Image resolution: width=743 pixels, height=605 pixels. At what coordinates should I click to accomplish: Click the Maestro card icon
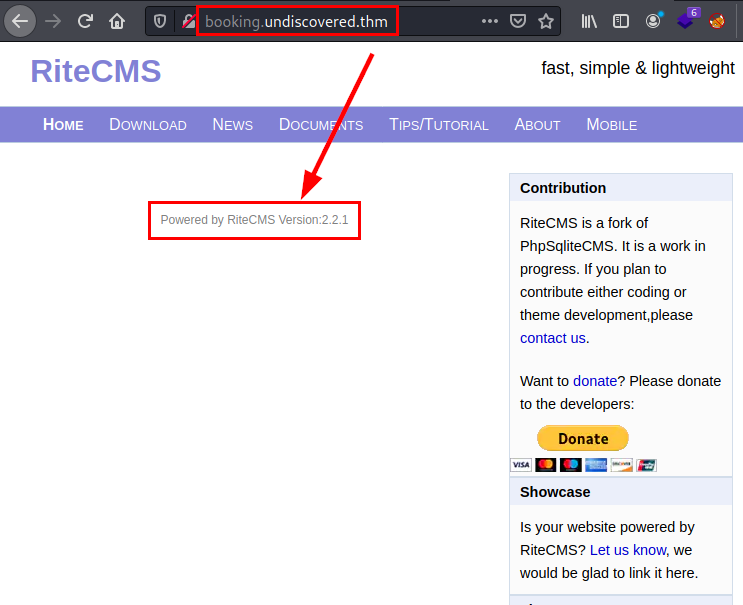click(571, 465)
